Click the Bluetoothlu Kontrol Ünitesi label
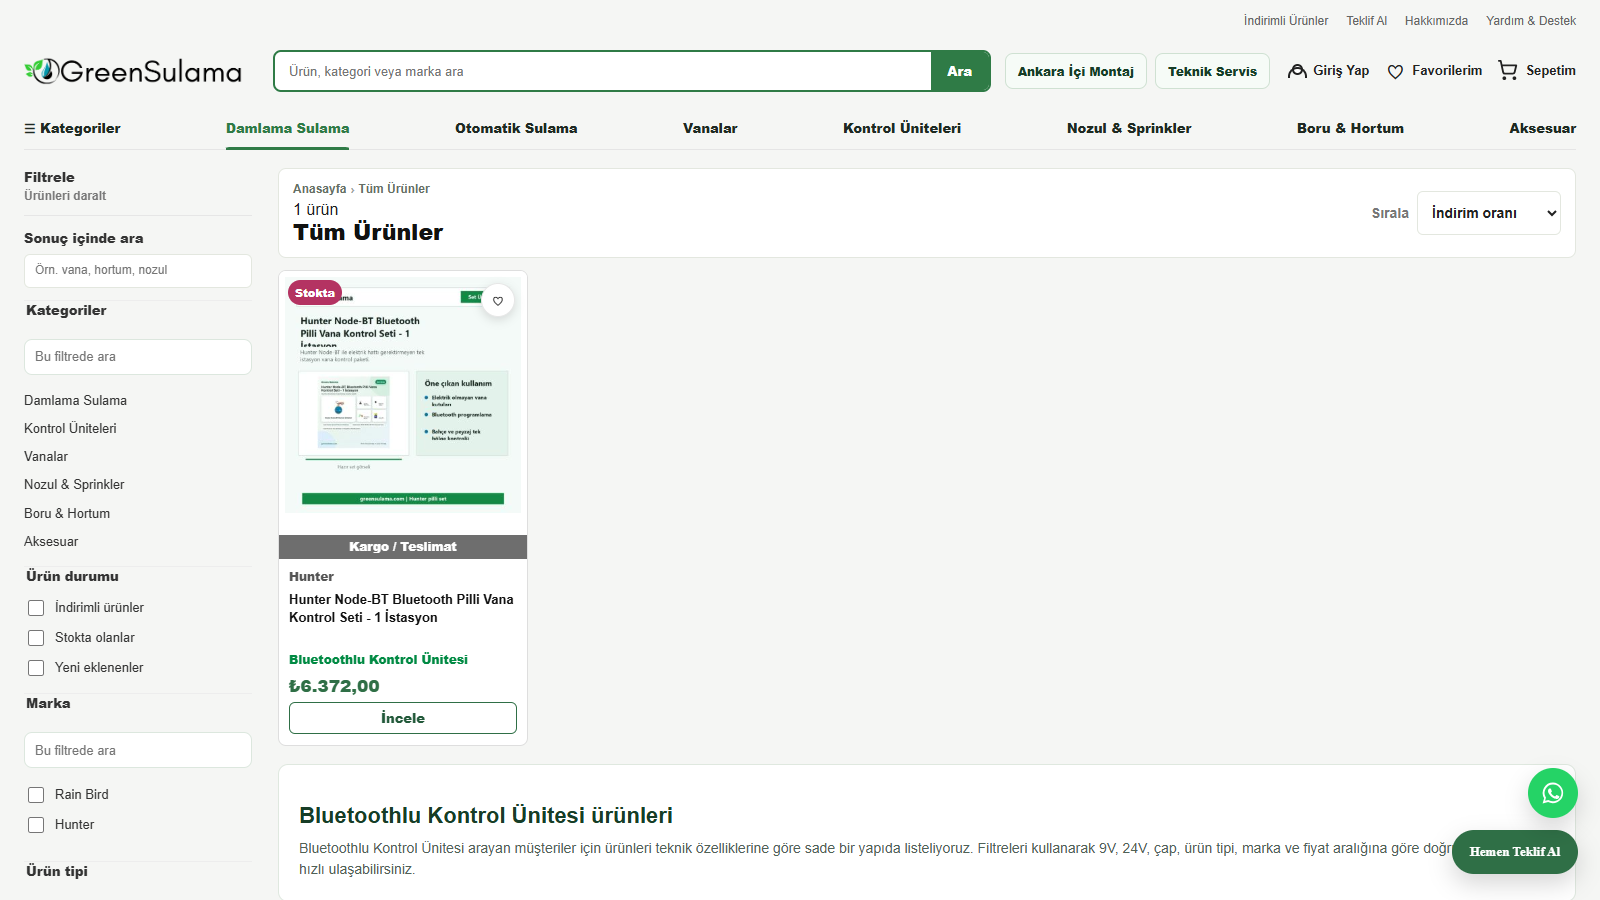Viewport: 1600px width, 900px height. click(x=378, y=660)
